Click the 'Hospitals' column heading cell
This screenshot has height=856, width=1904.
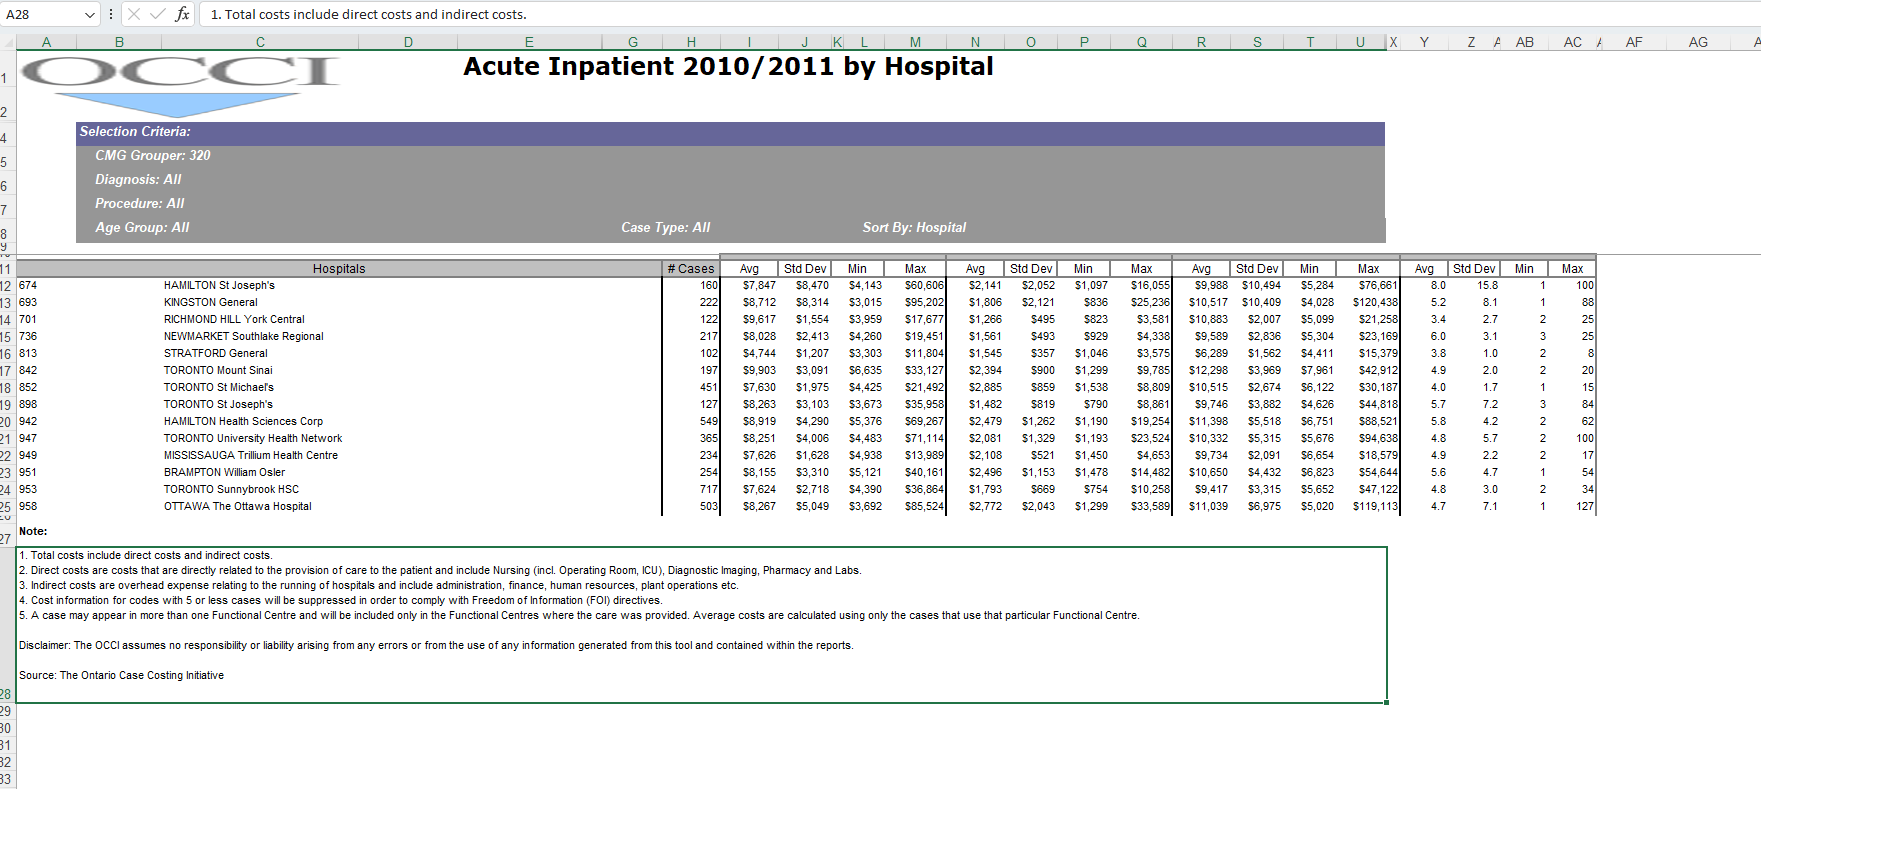pyautogui.click(x=339, y=269)
